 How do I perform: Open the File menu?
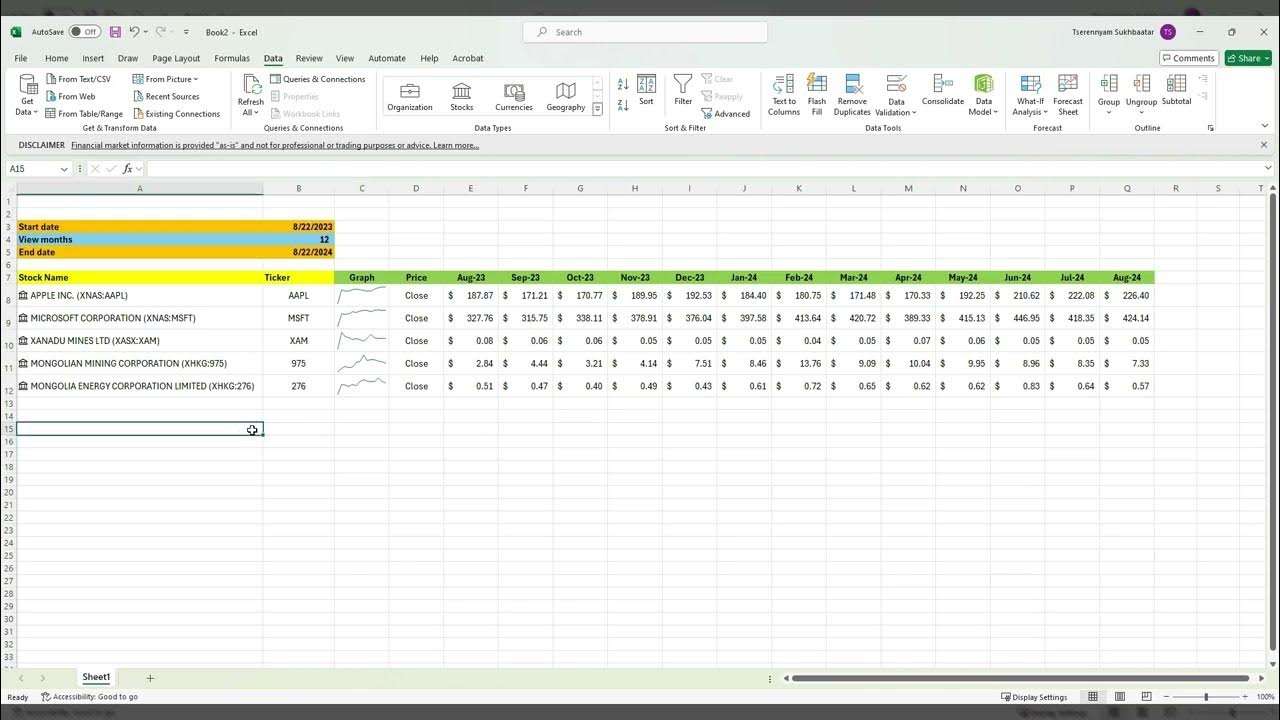coord(21,58)
